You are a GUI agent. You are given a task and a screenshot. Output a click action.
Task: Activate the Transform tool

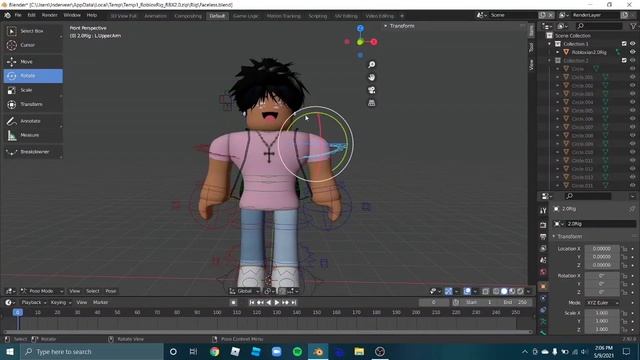(x=33, y=104)
